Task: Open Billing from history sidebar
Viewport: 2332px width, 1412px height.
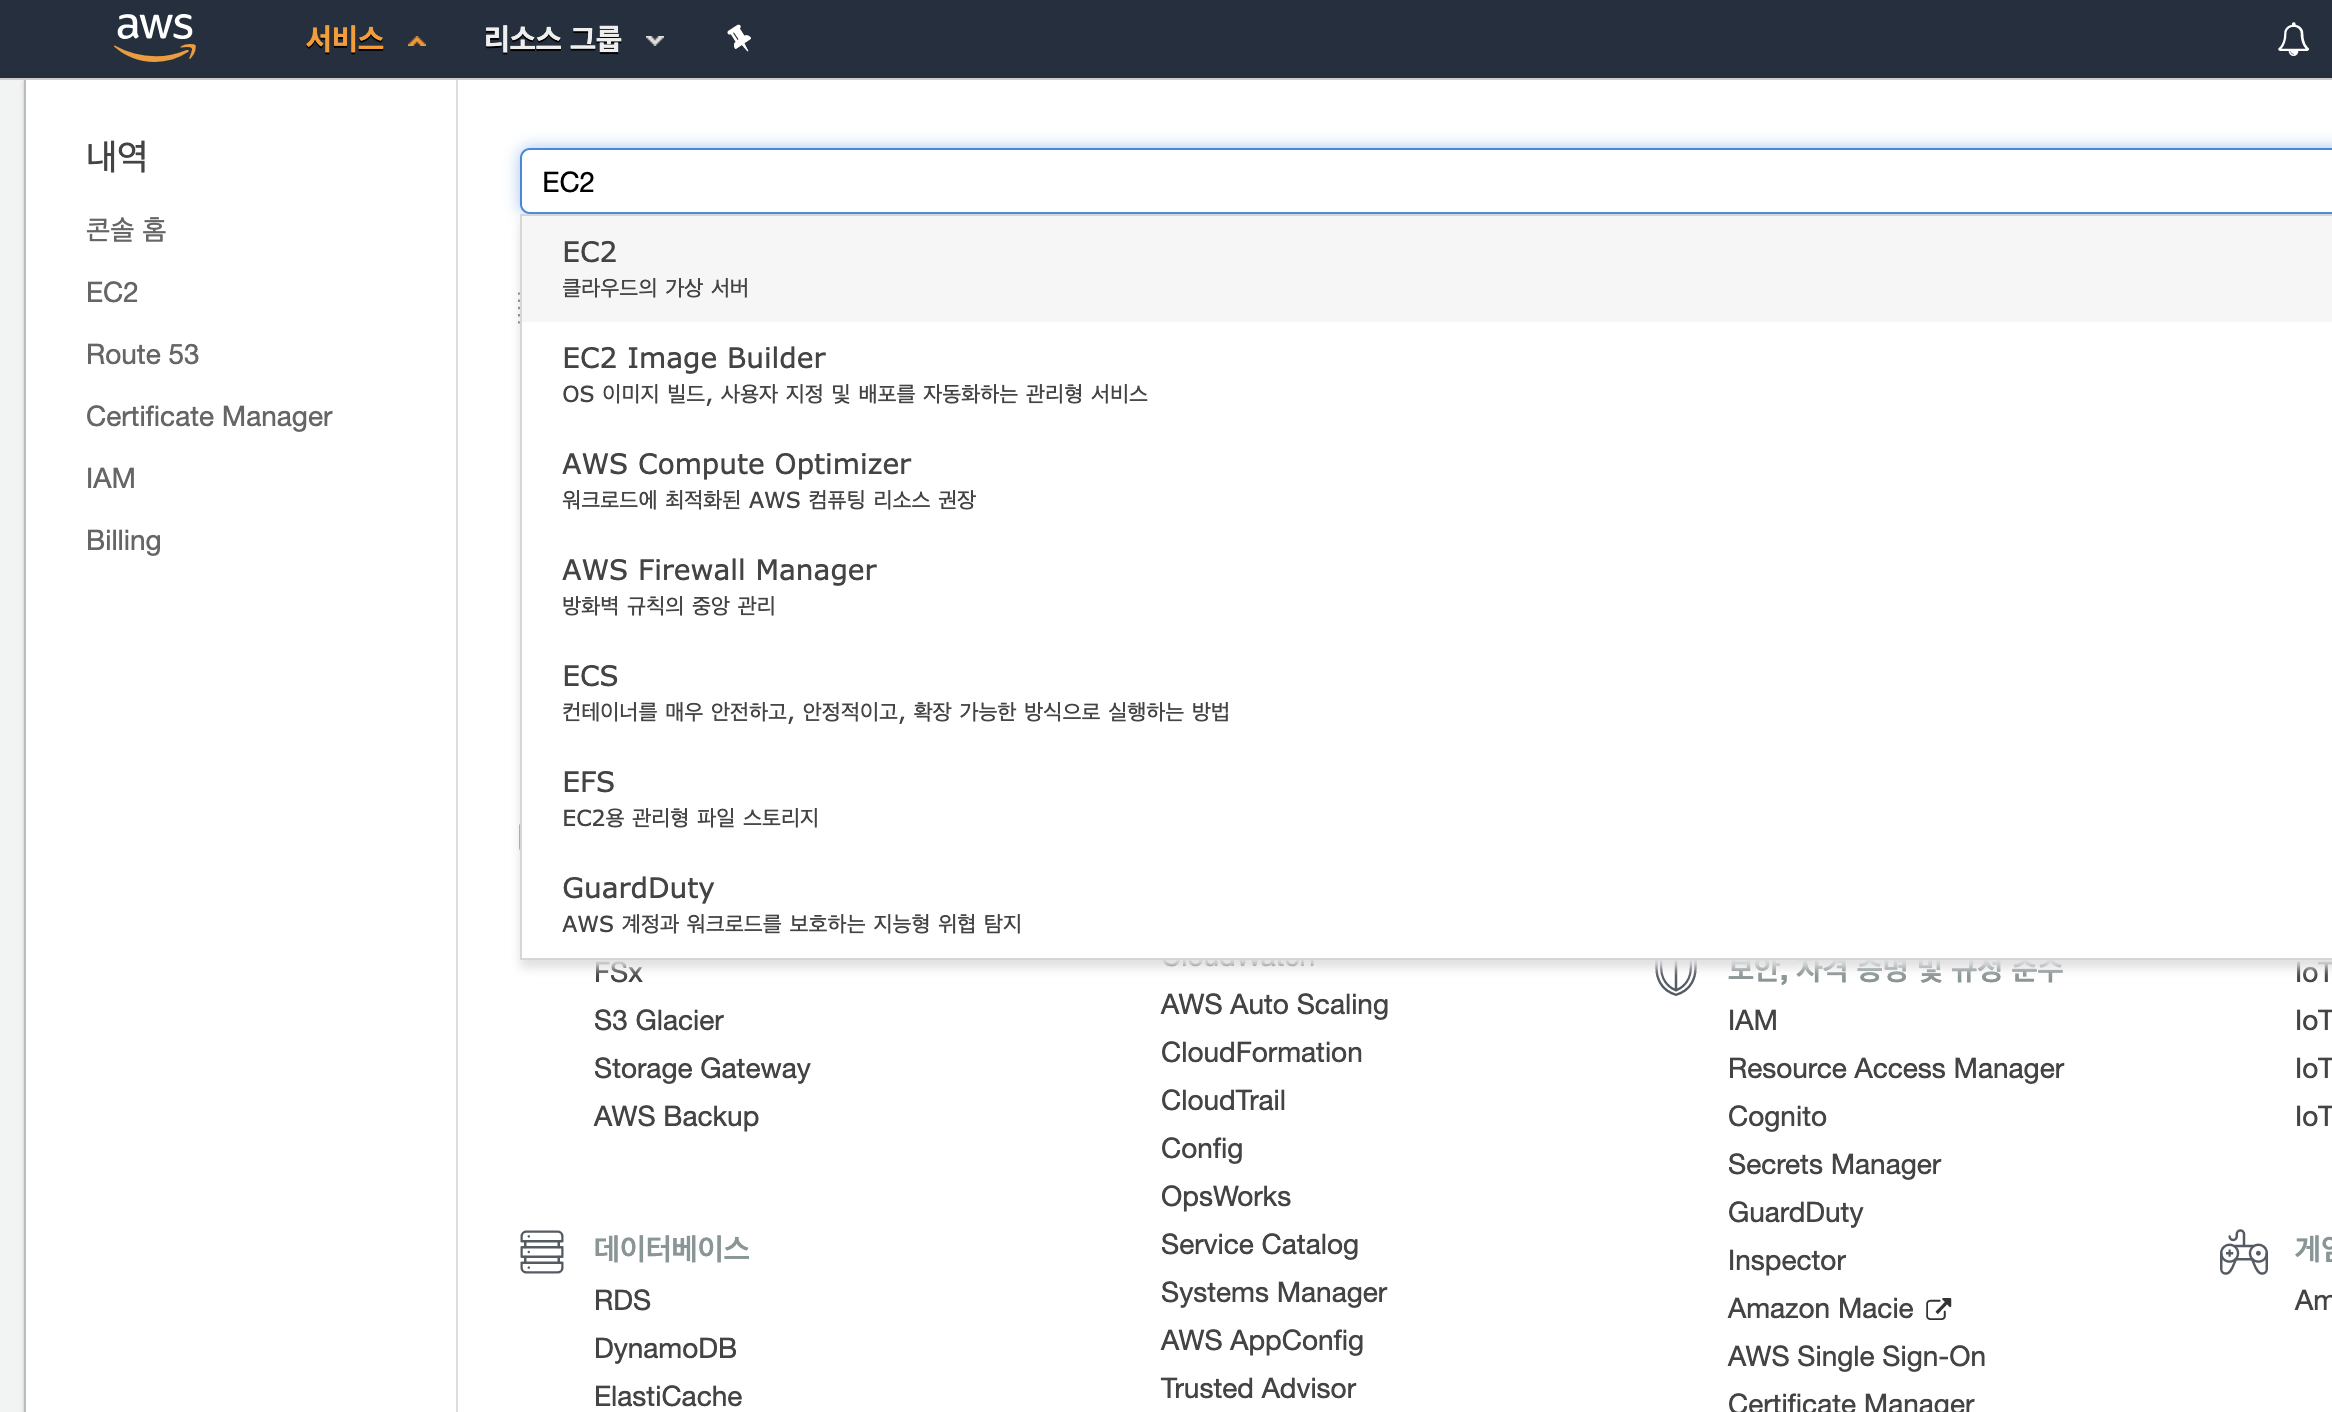Action: point(123,540)
